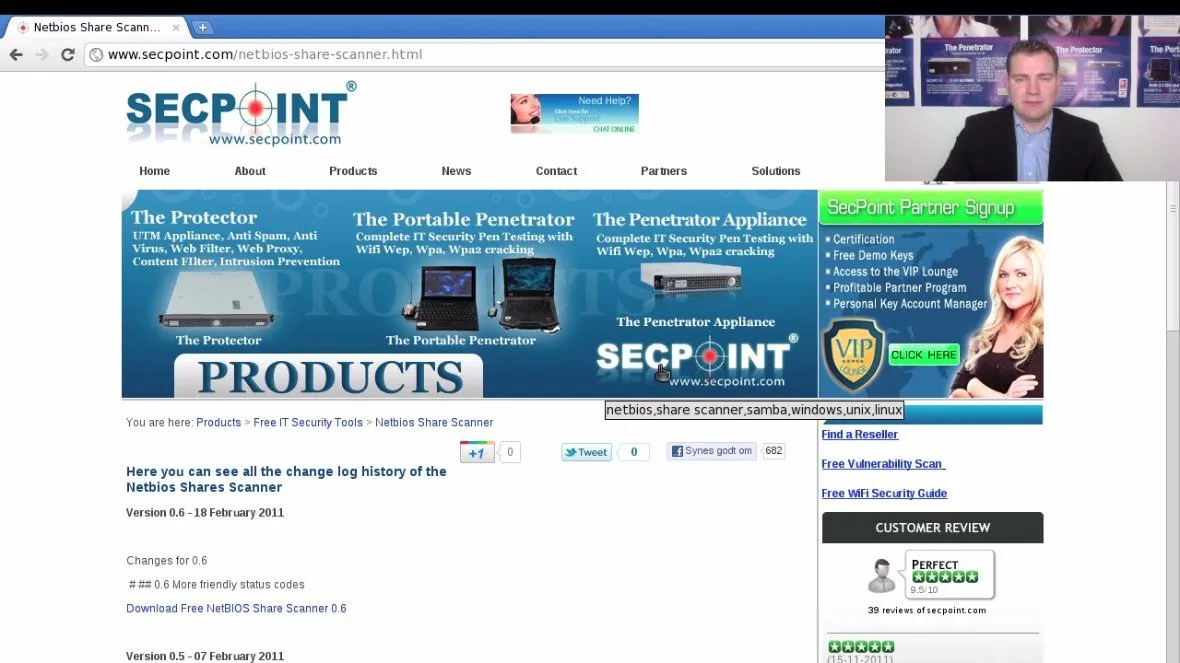Open the About menu item
The width and height of the screenshot is (1180, 663).
250,171
